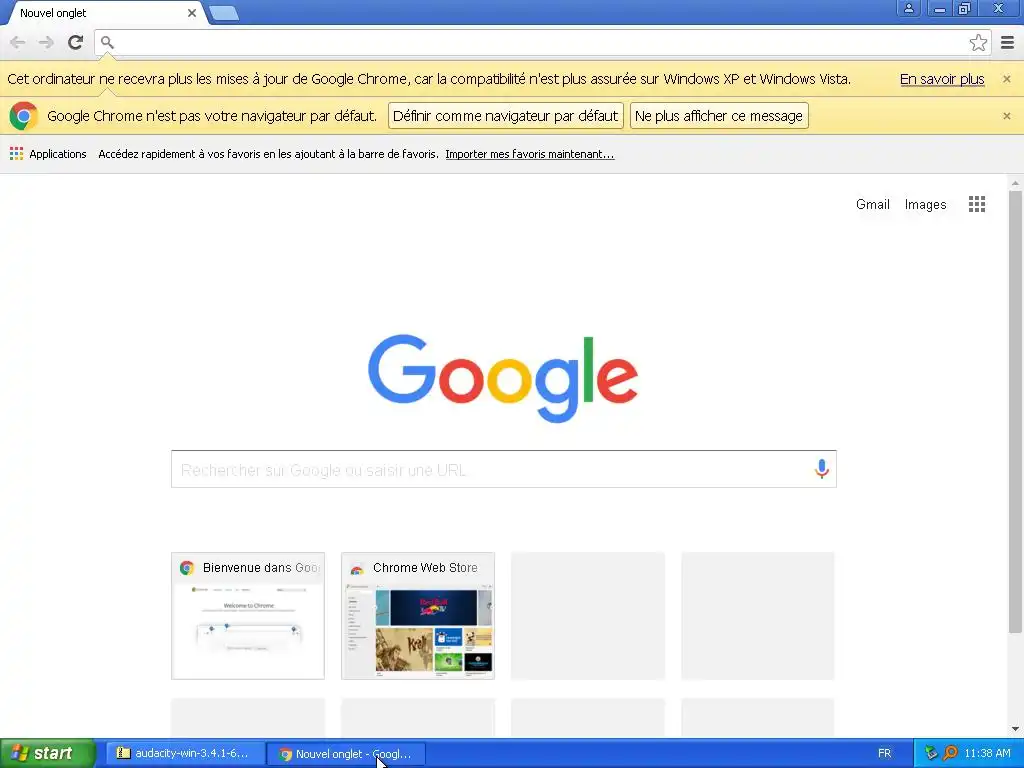1024x768 pixels.
Task: Open Google Images link
Action: coord(925,204)
